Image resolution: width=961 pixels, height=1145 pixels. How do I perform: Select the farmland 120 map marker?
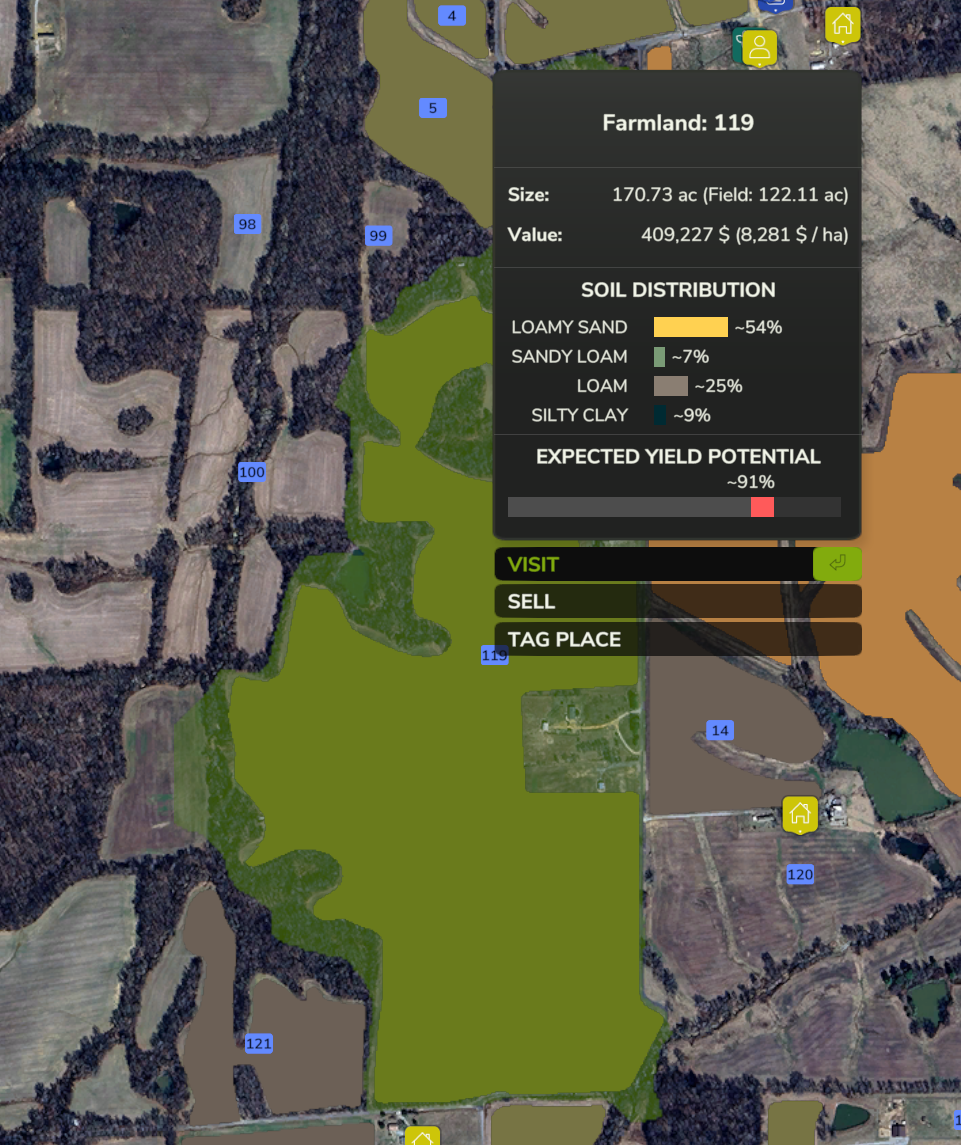(x=800, y=874)
